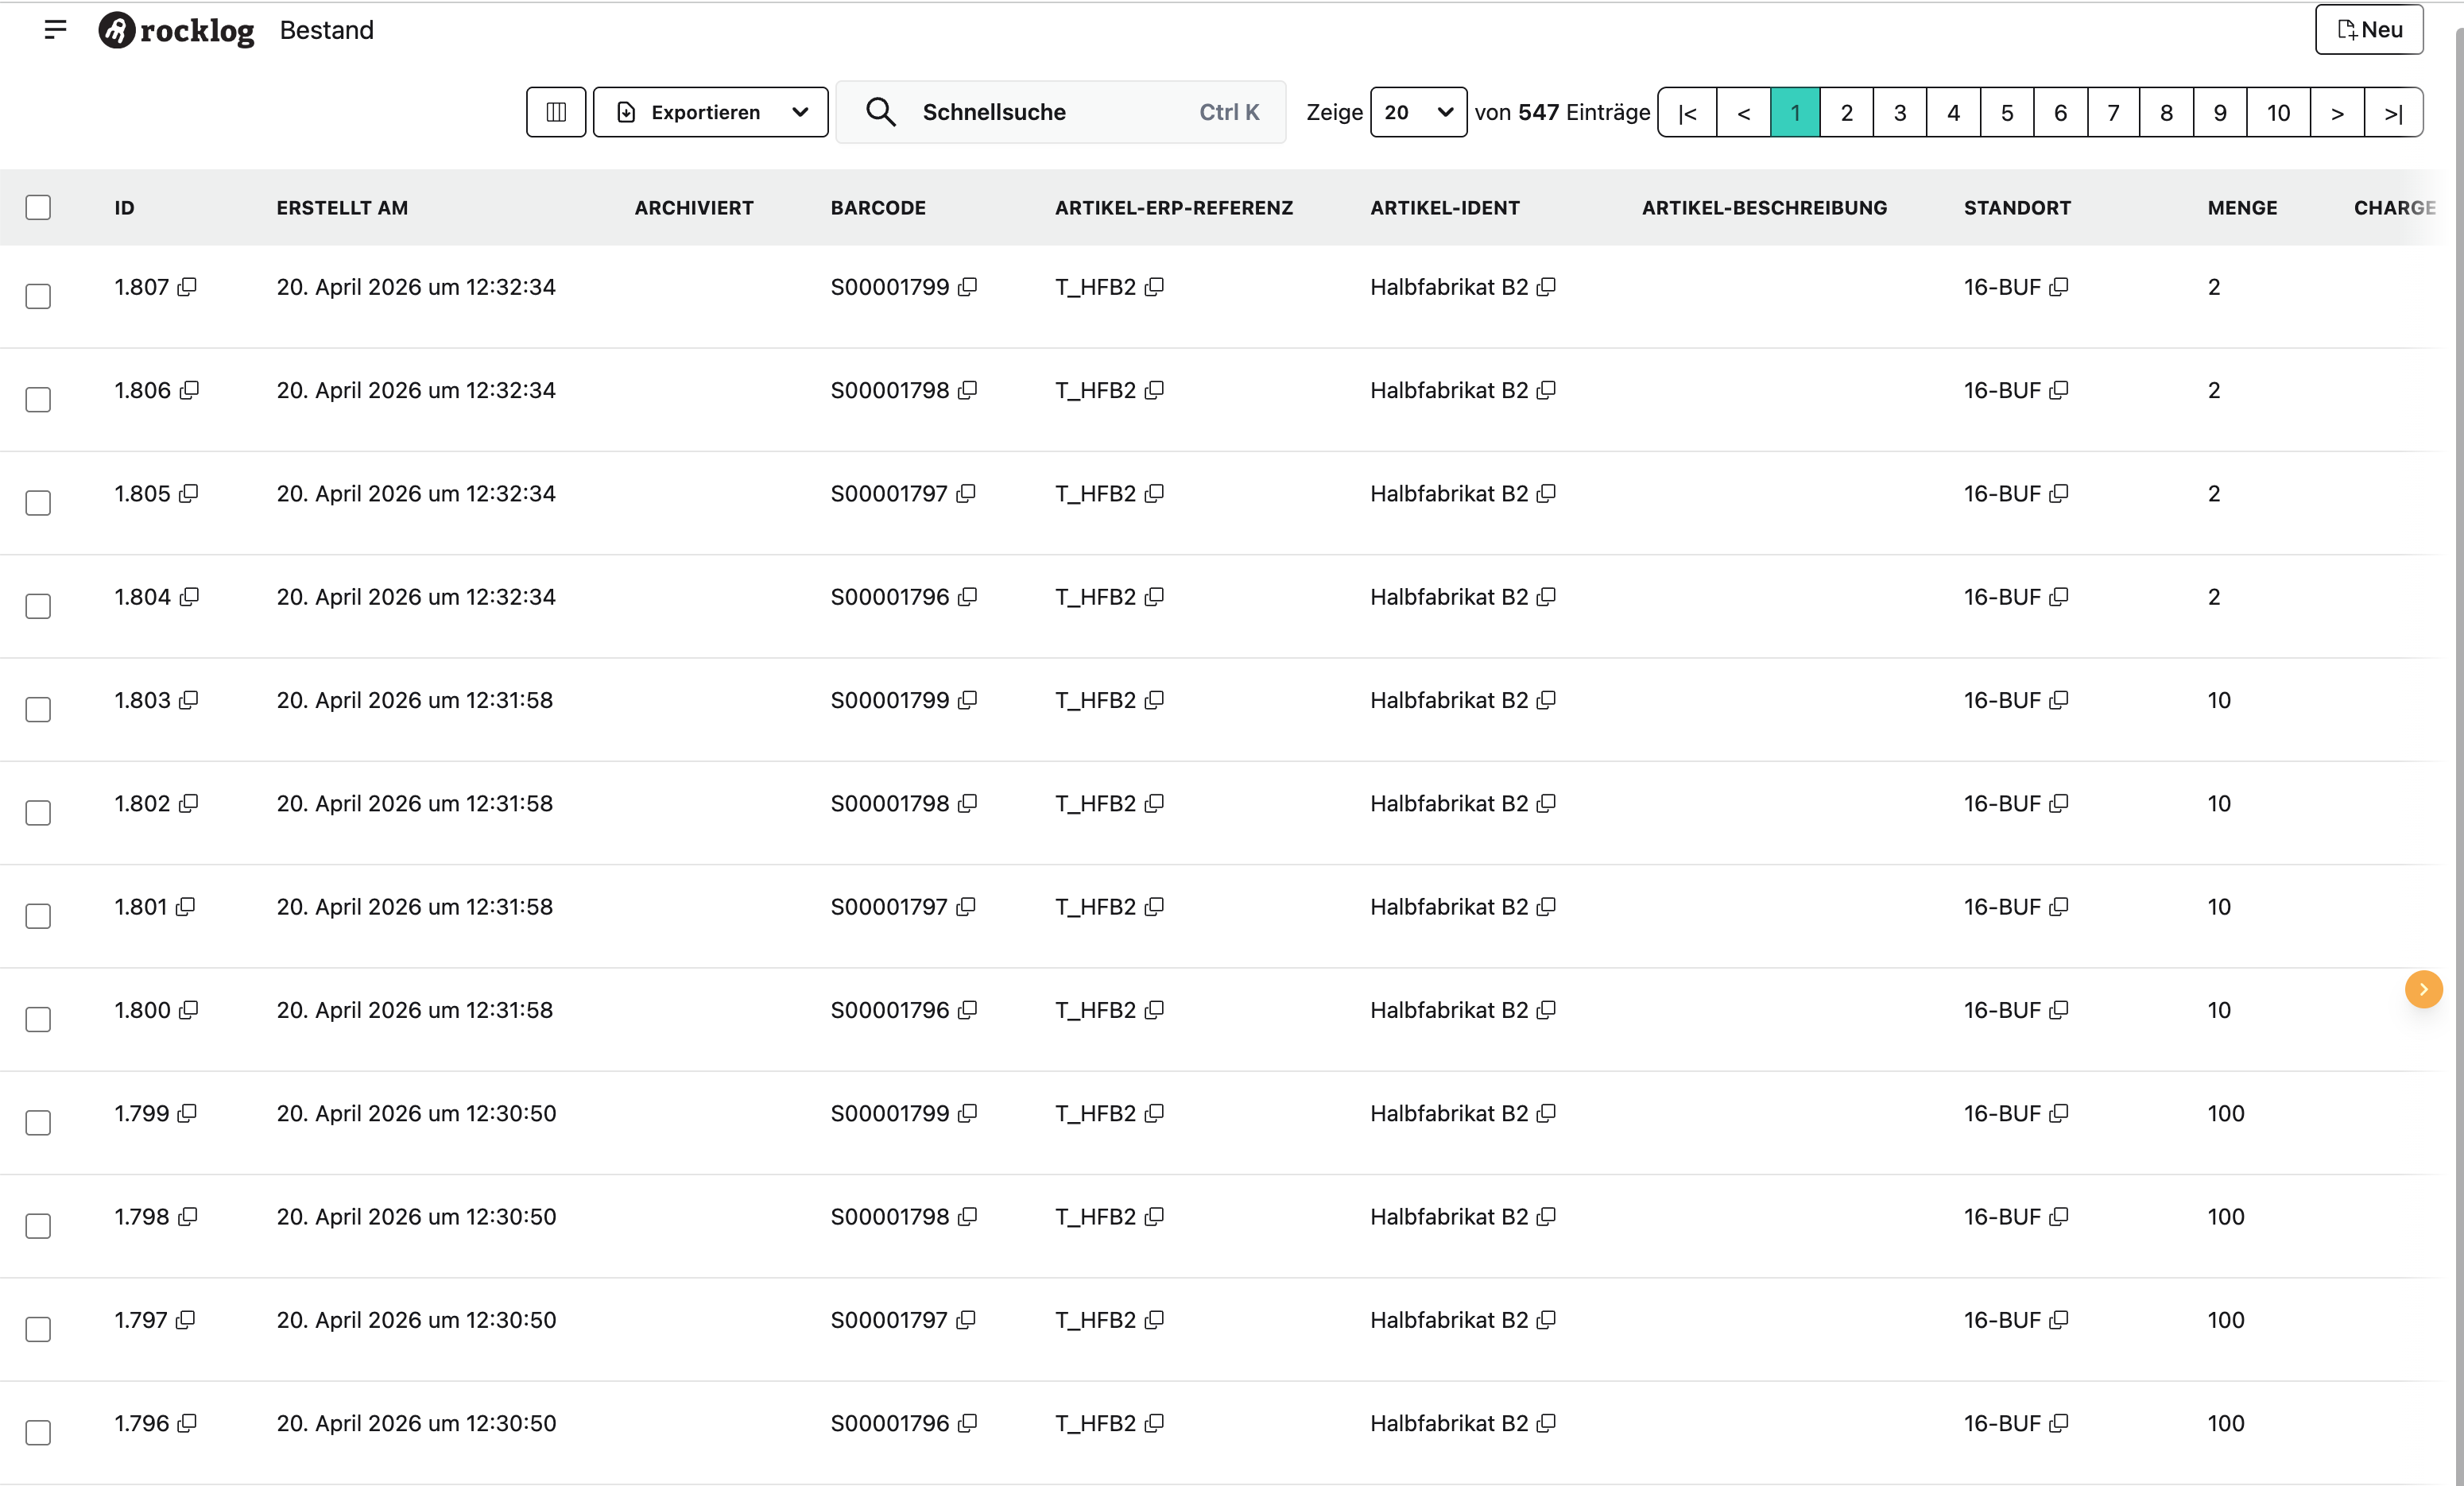2464x1486 pixels.
Task: Jump to page 10 in pagination
Action: tap(2278, 112)
